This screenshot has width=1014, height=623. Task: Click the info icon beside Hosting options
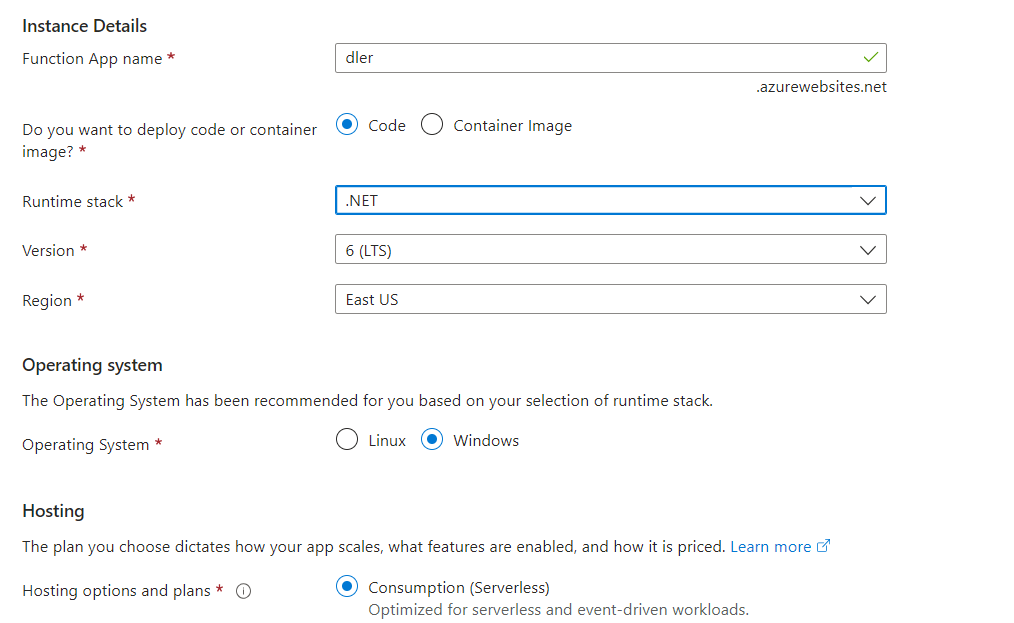pos(243,591)
